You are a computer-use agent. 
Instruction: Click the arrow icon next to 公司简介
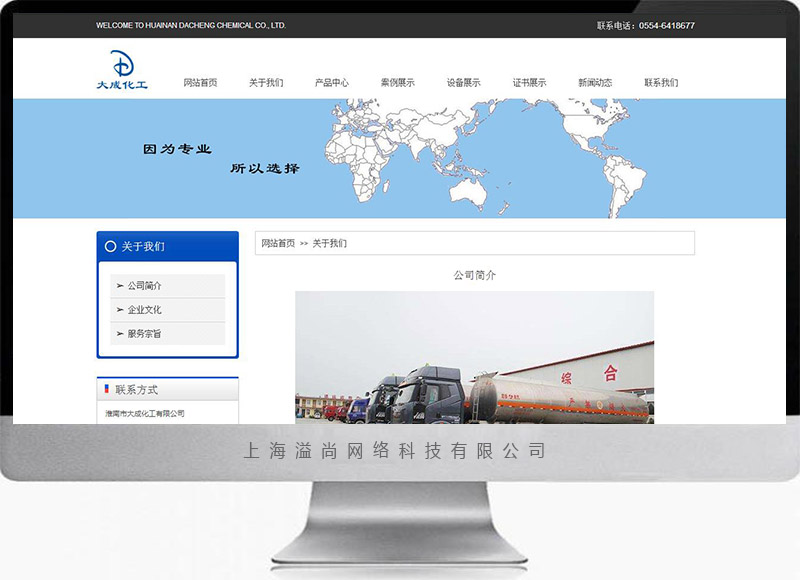pos(120,286)
